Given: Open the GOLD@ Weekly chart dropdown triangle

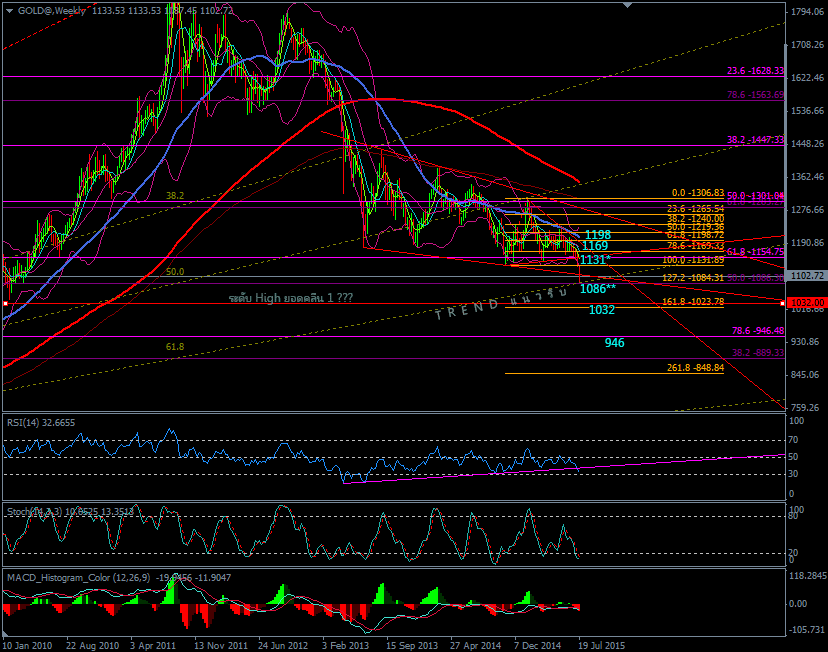Looking at the screenshot, I should (10, 11).
